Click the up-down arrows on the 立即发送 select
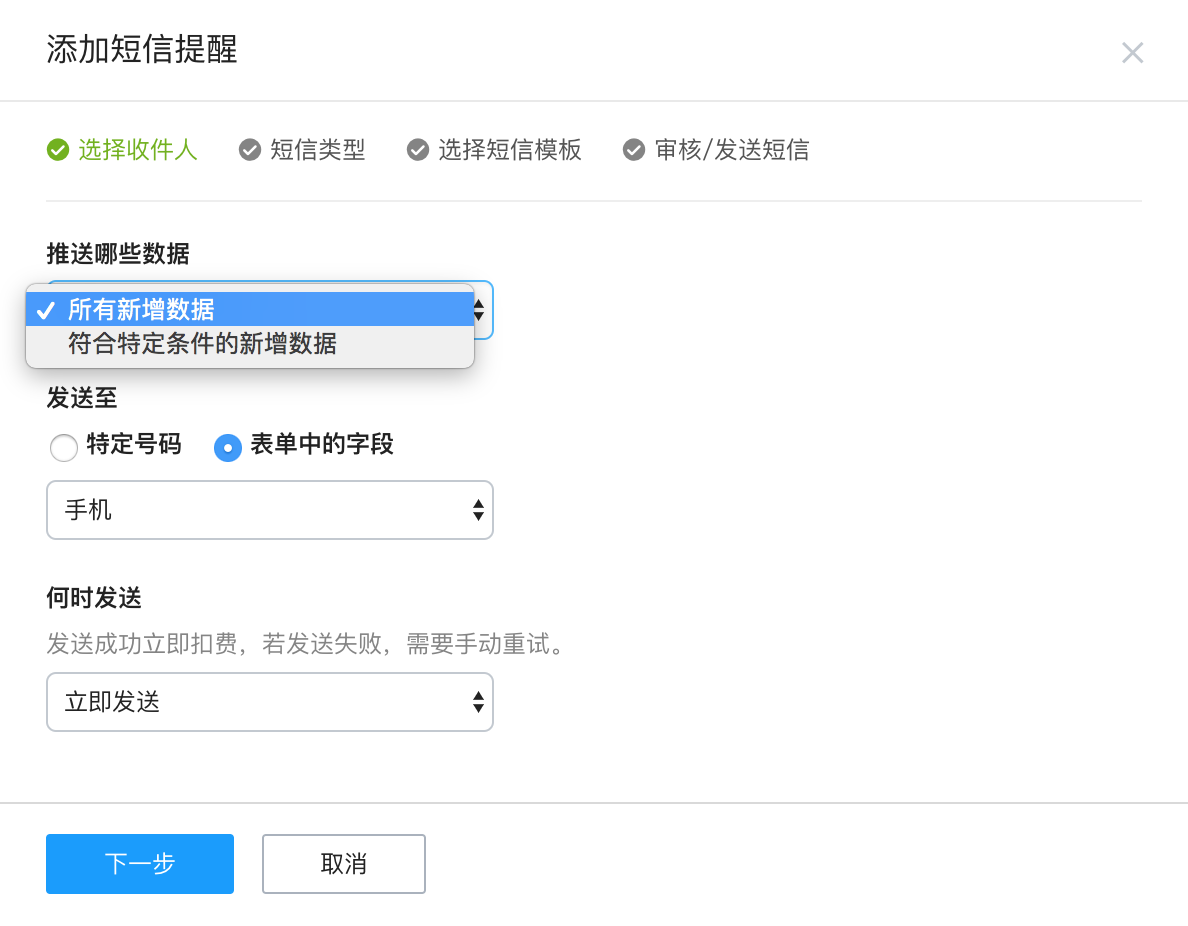 click(x=478, y=702)
